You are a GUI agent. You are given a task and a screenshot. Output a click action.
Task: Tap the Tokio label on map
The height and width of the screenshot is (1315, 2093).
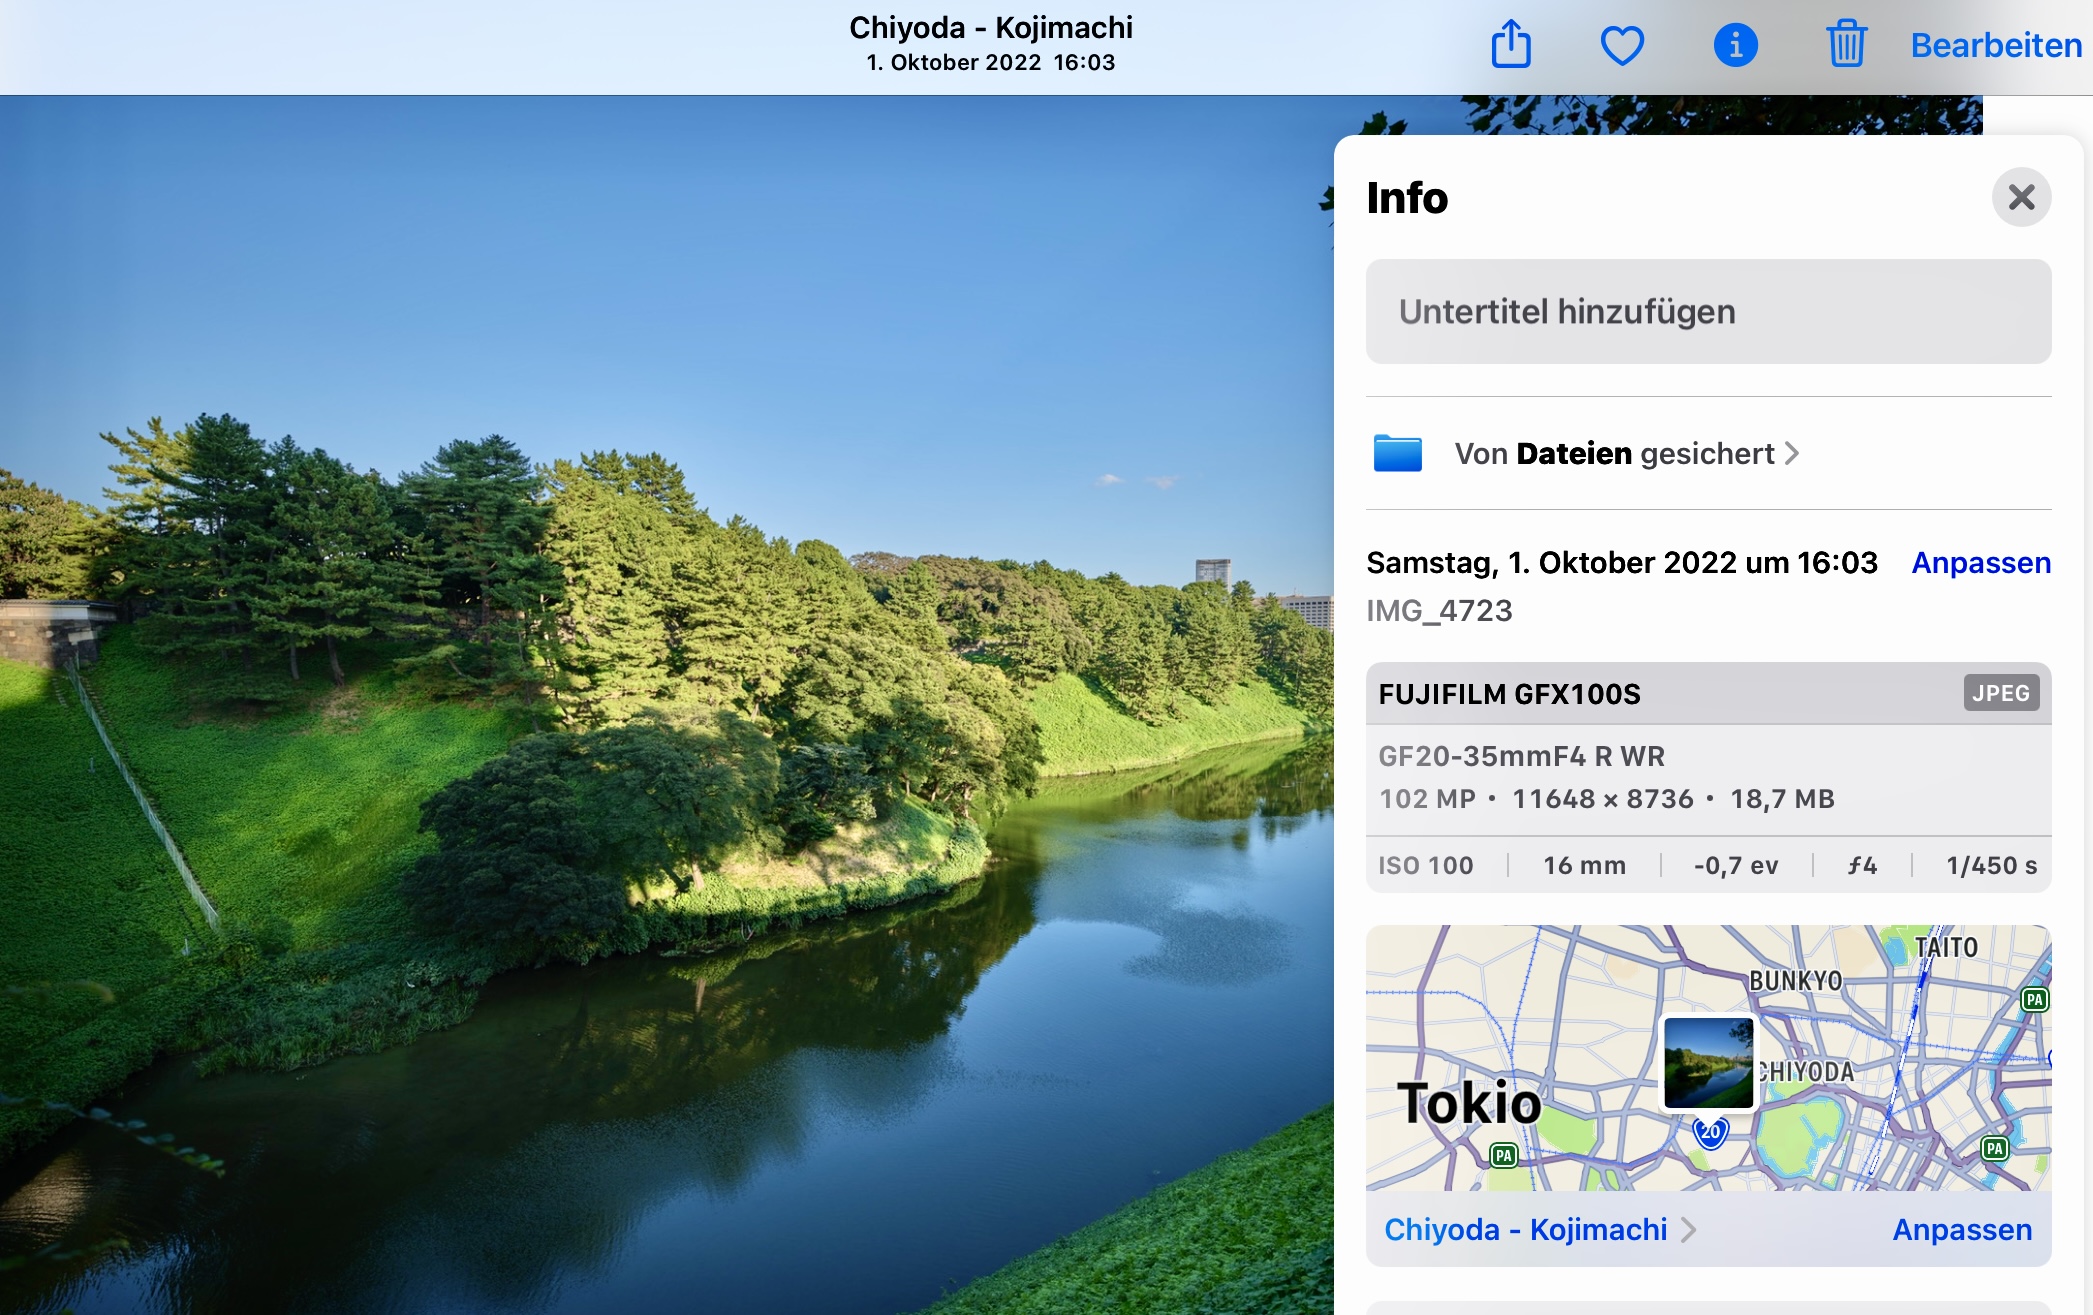tap(1468, 1103)
